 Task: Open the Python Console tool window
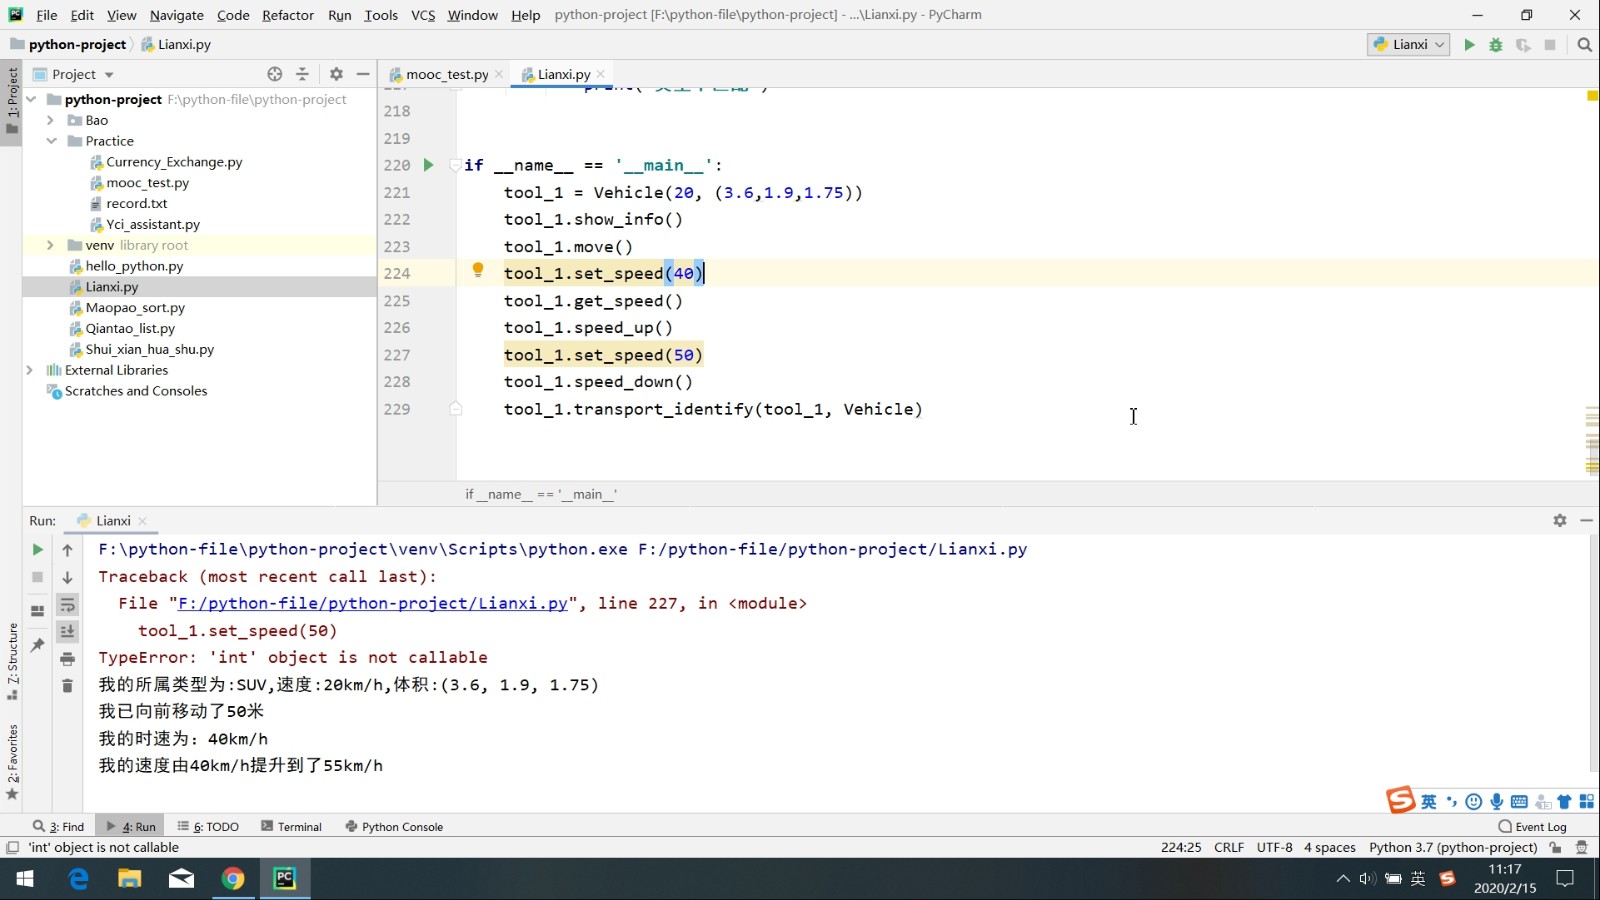click(x=394, y=827)
